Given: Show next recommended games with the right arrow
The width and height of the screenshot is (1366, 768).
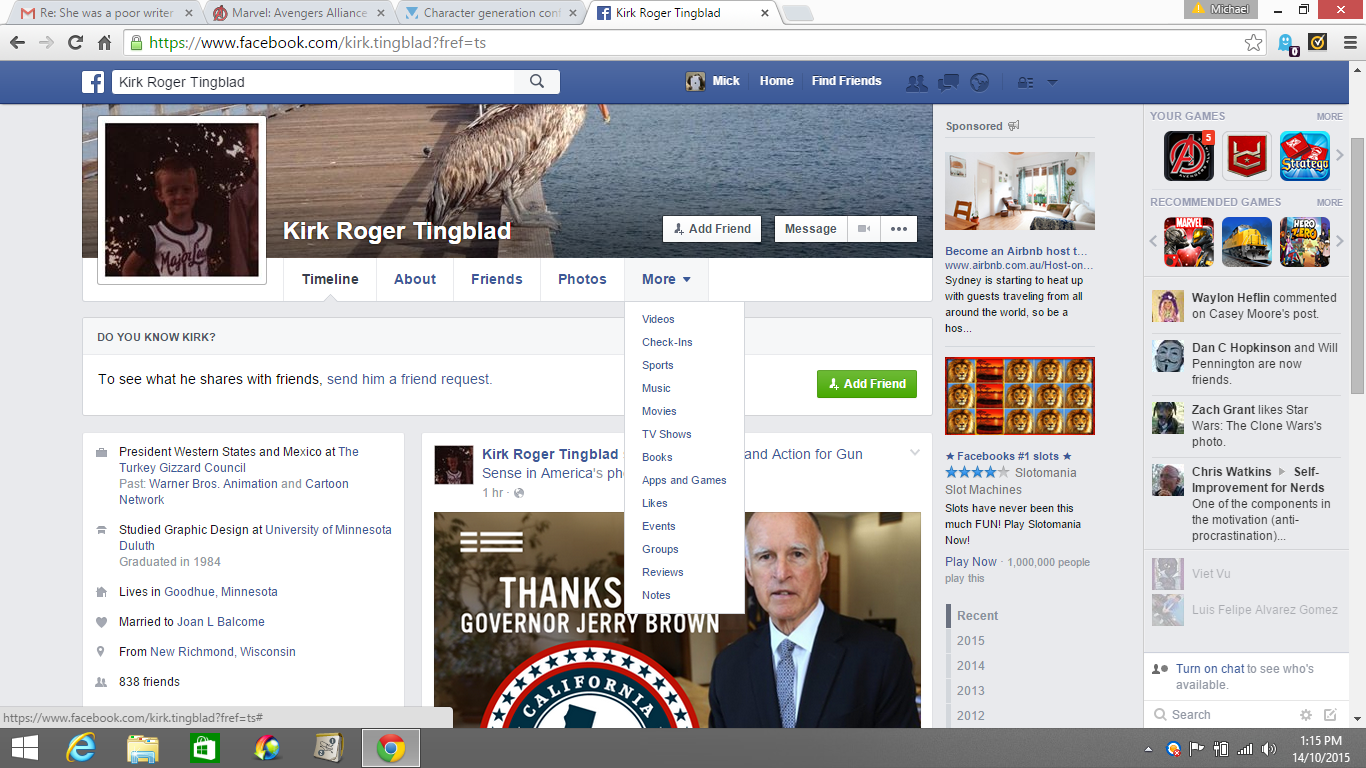Looking at the screenshot, I should (x=1340, y=242).
